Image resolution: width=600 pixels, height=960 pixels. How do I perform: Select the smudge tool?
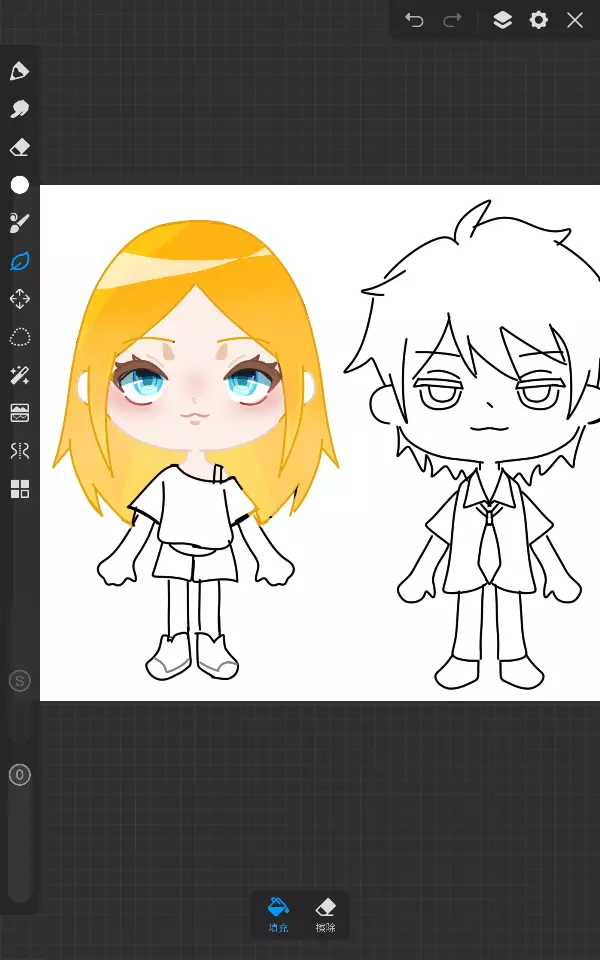20,109
